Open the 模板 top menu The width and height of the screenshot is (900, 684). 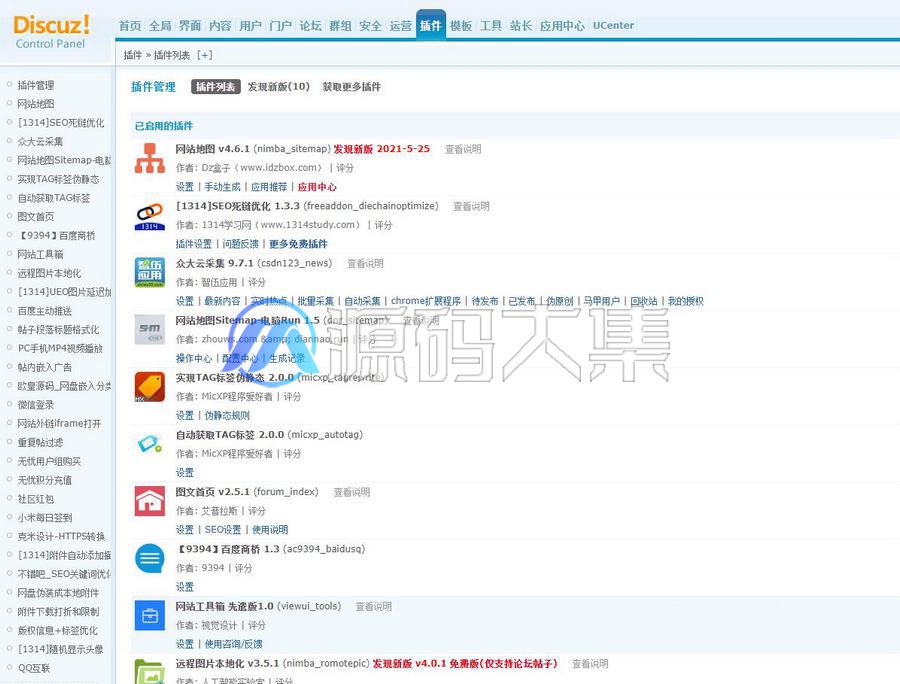pos(461,26)
